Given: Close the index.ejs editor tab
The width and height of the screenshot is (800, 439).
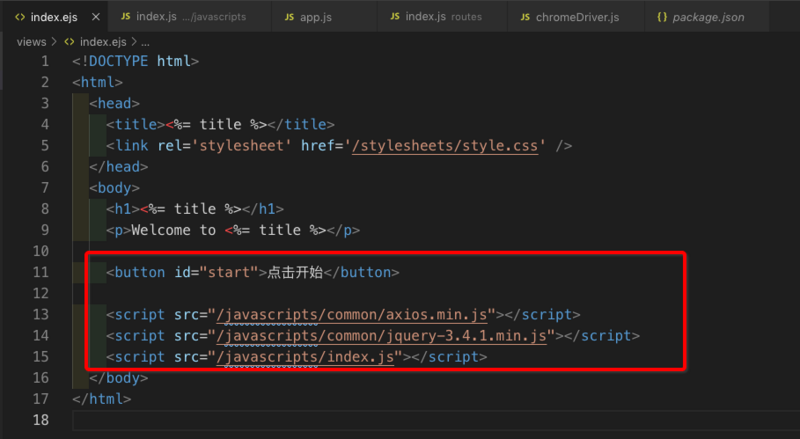Looking at the screenshot, I should tap(95, 18).
